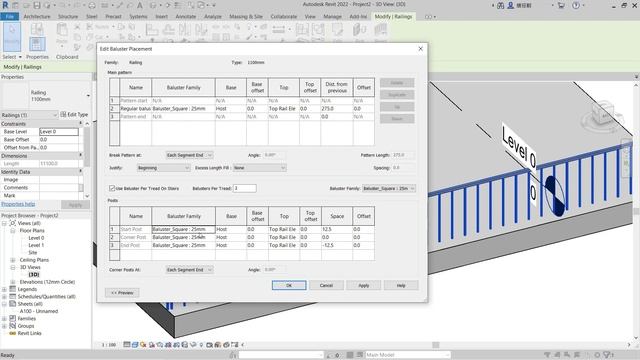The width and height of the screenshot is (640, 360).
Task: Click the Base Level value field in Properties
Action: tap(59, 131)
